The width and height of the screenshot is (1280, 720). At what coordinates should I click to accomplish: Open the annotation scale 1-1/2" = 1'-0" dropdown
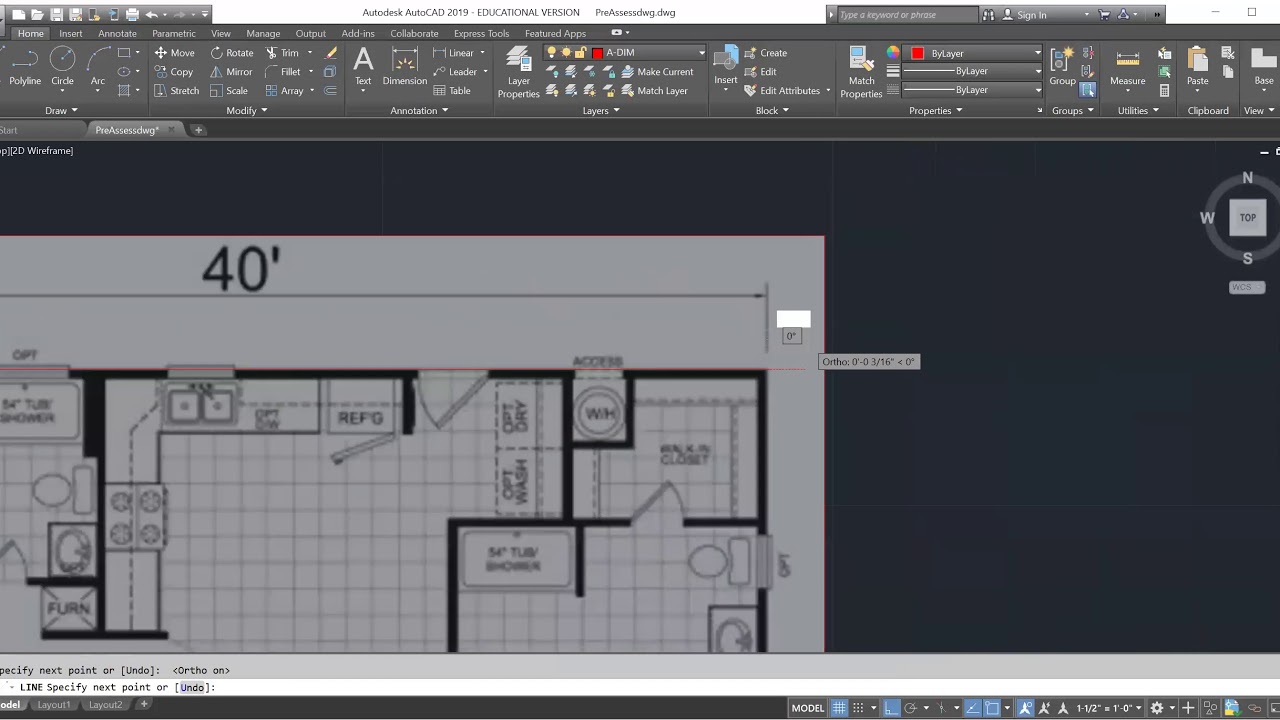[1109, 708]
